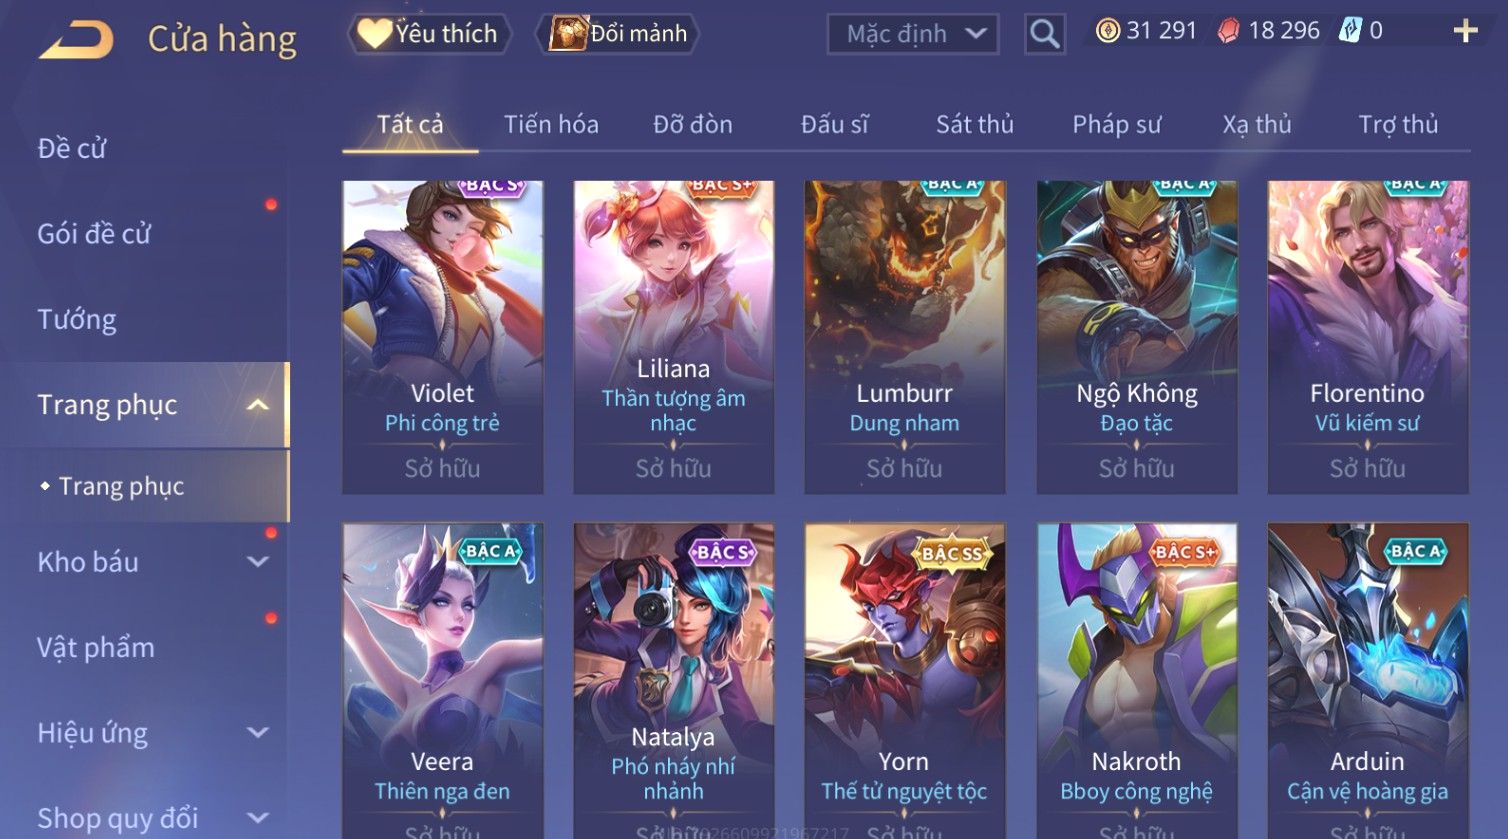Tap the blue coupon currency icon

1350,31
